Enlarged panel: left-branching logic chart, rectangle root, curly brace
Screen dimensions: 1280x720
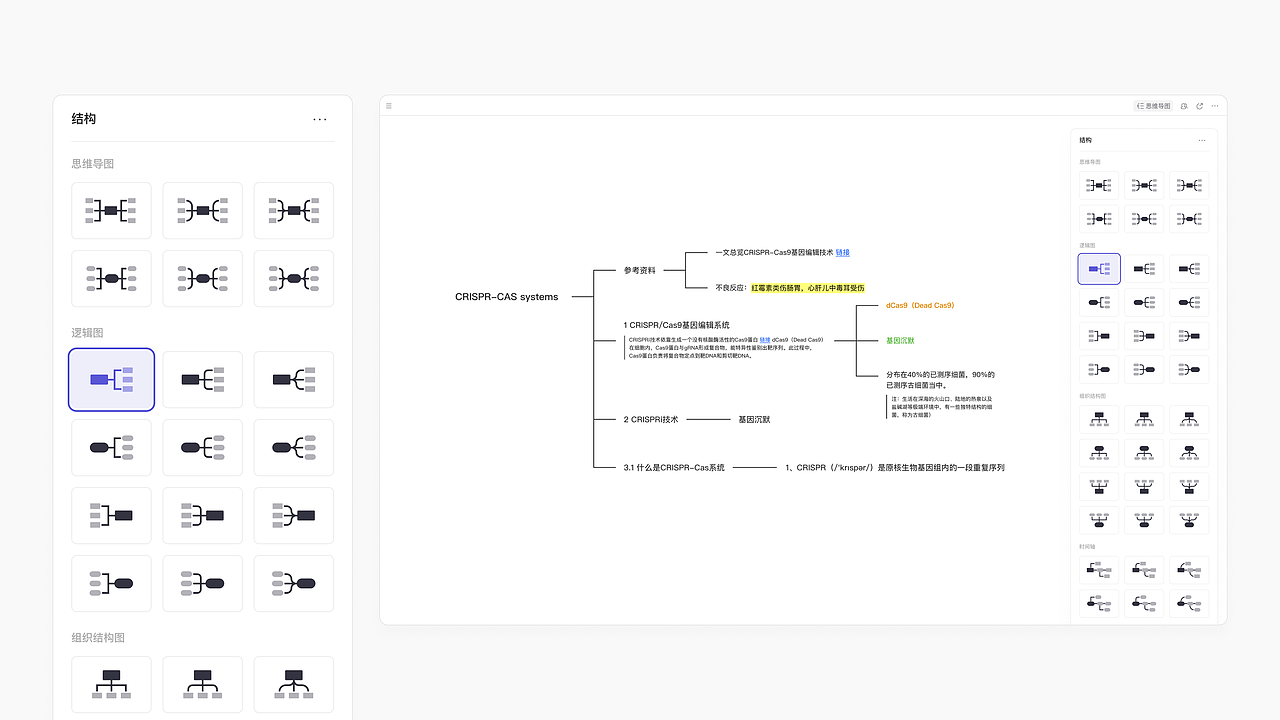click(x=203, y=515)
